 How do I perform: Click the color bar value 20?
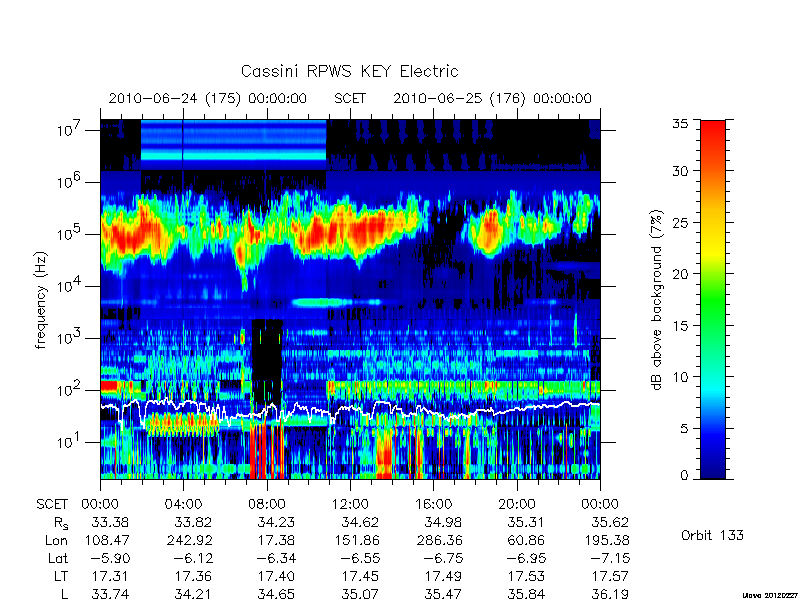680,274
